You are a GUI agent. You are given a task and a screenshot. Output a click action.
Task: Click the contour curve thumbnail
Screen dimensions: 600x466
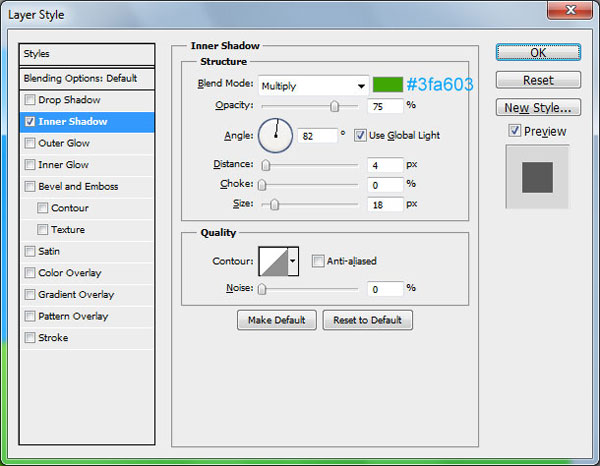tap(274, 261)
